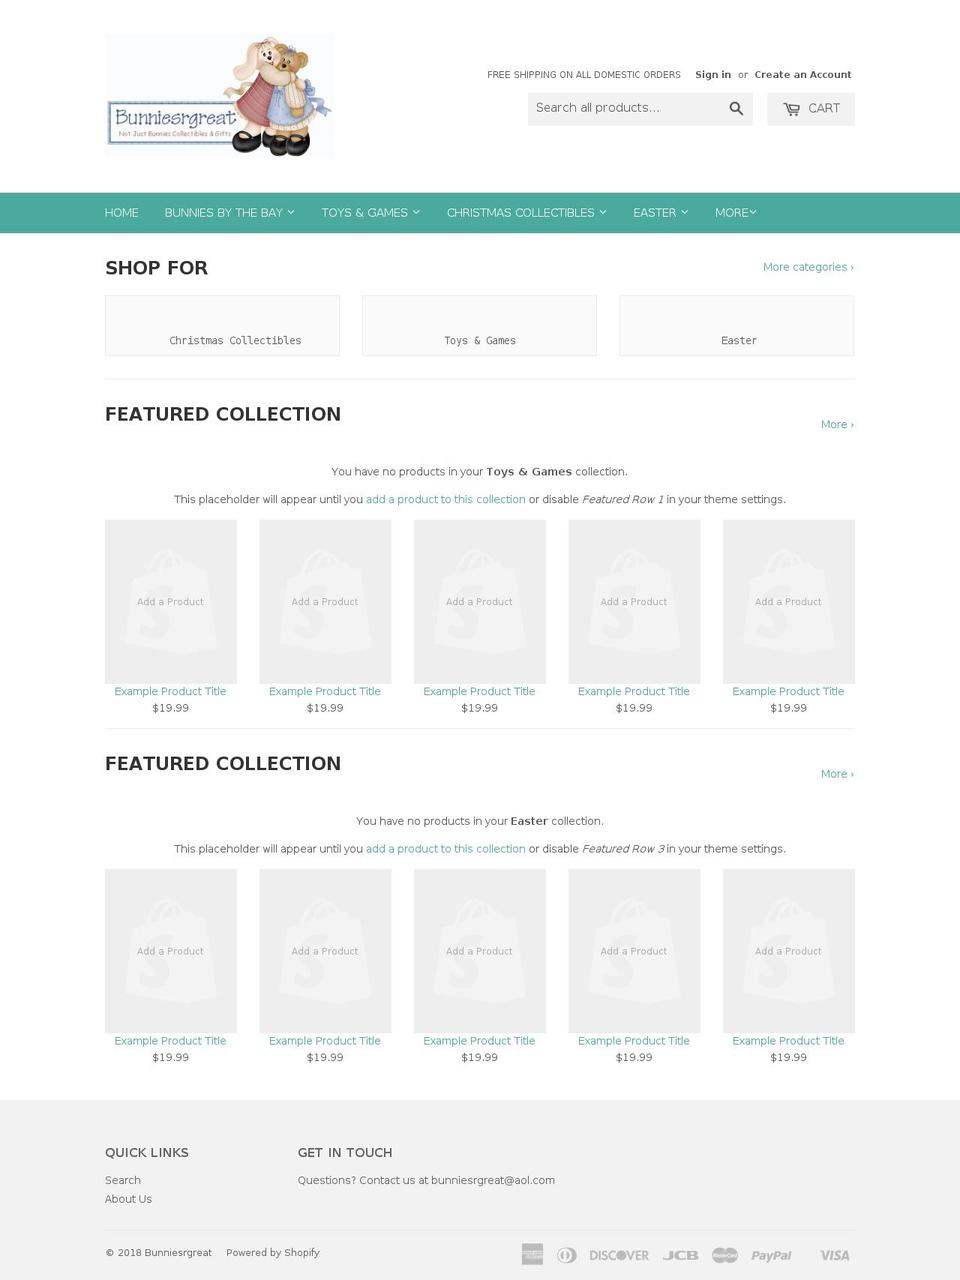Open Easter category card
This screenshot has width=960, height=1280.
pyautogui.click(x=737, y=325)
